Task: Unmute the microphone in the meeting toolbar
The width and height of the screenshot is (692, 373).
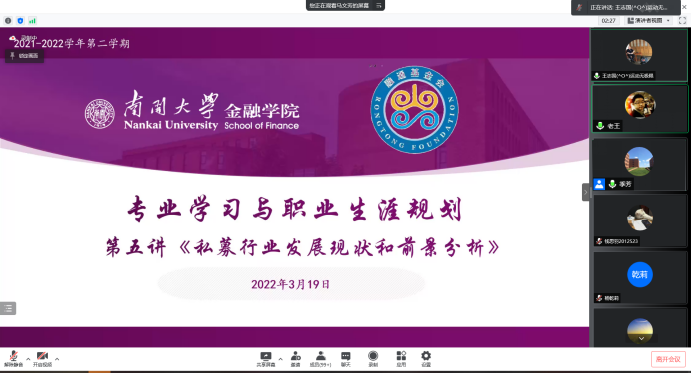Action: point(13,359)
